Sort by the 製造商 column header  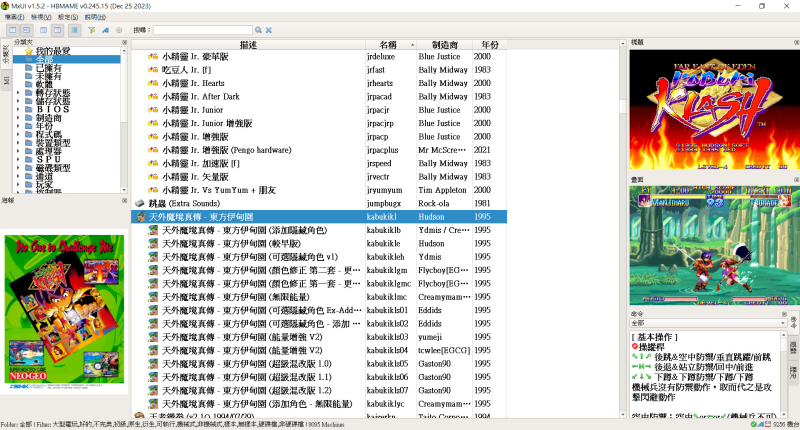click(x=444, y=45)
